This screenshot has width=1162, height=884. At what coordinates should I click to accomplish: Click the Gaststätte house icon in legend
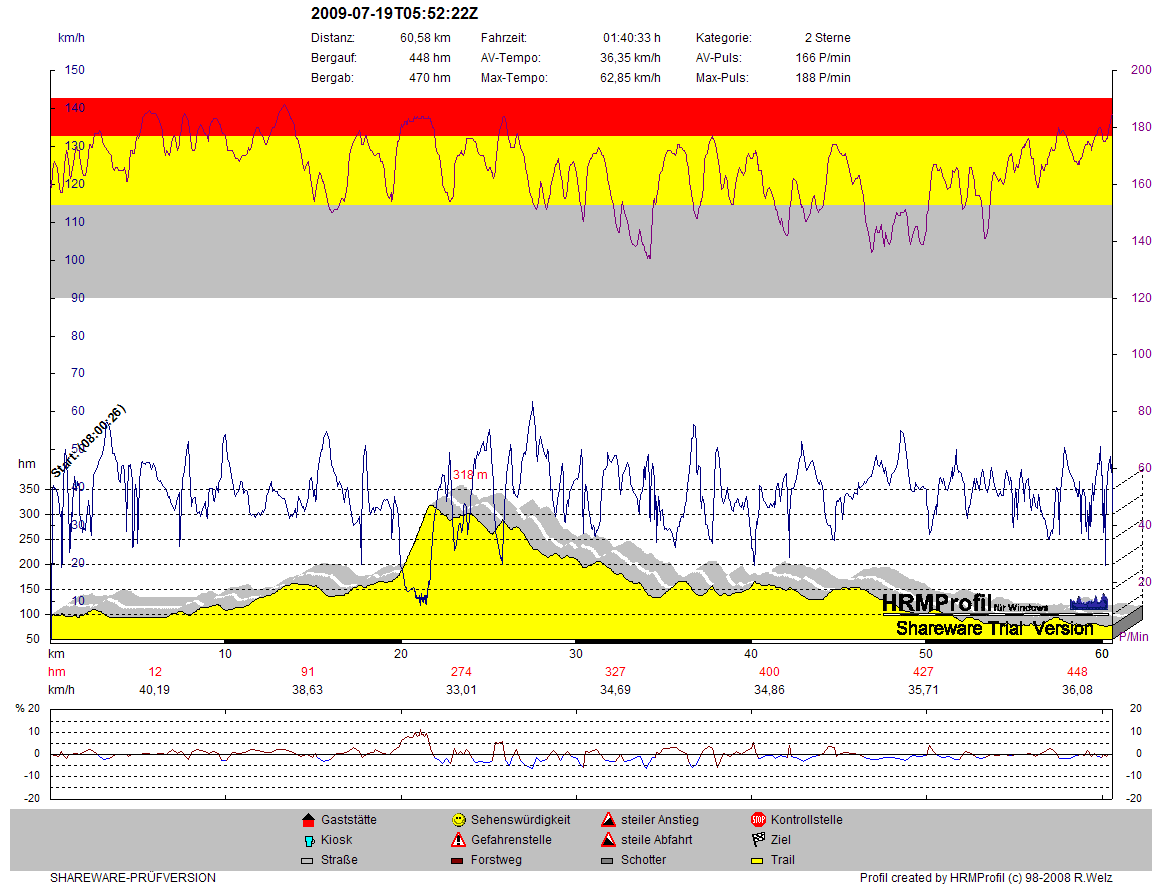click(308, 820)
